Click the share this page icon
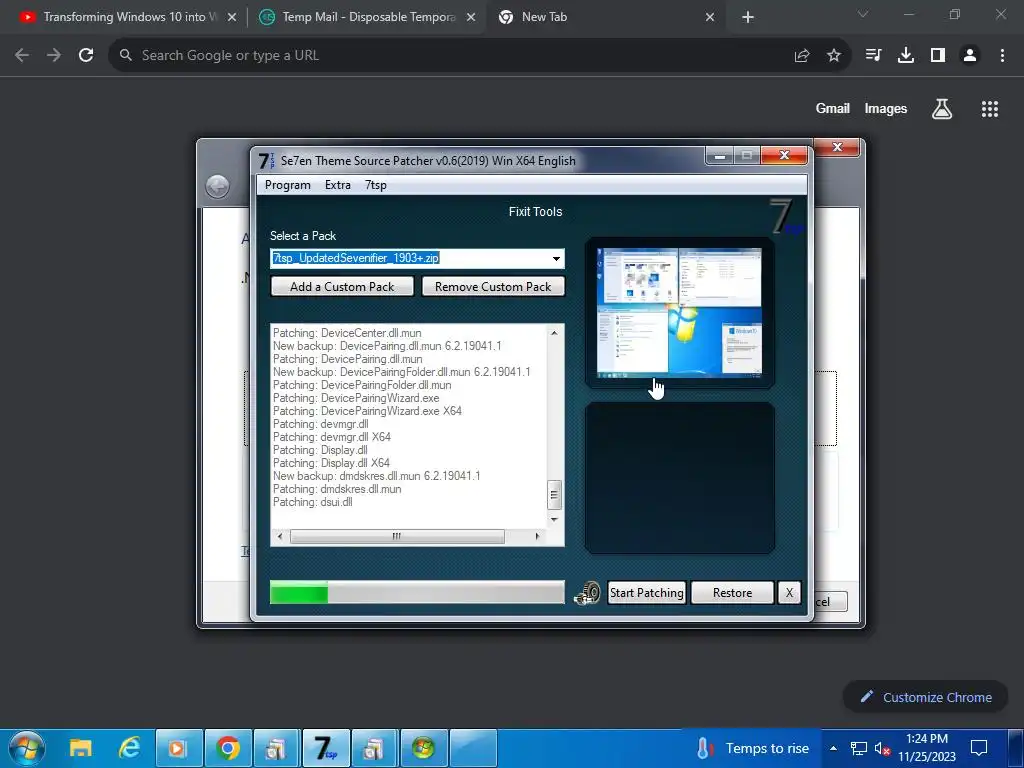This screenshot has height=768, width=1024. coord(802,56)
